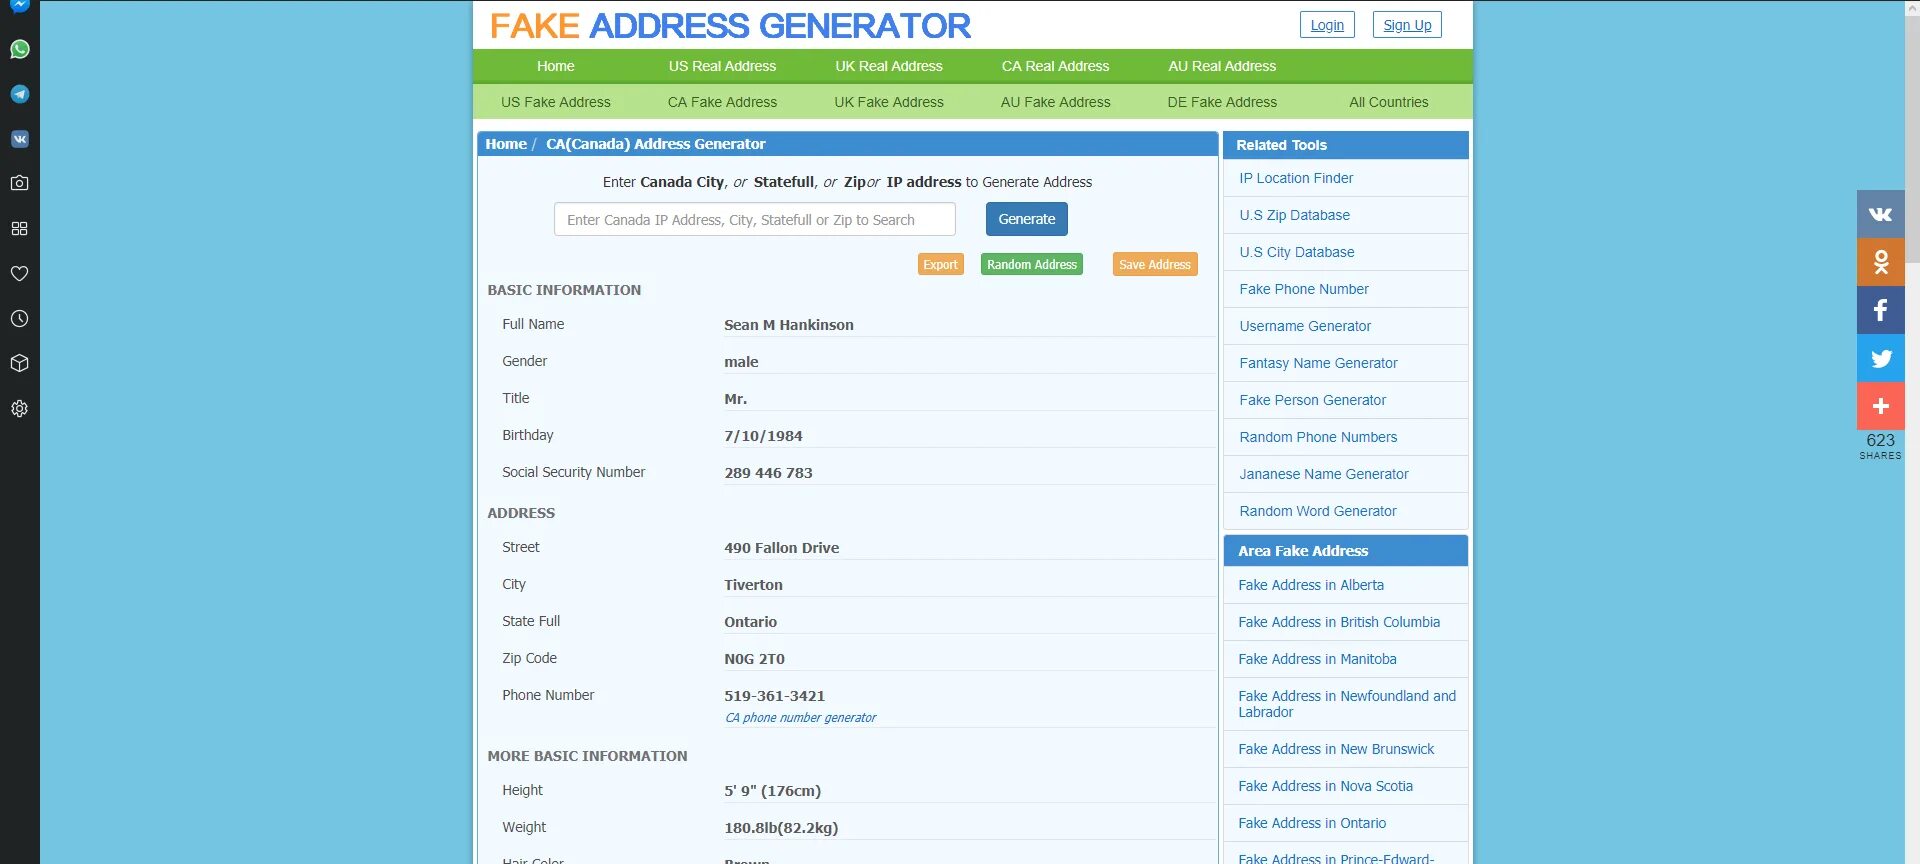The height and width of the screenshot is (864, 1920).
Task: Open Fake Phone Number tool
Action: pyautogui.click(x=1304, y=289)
